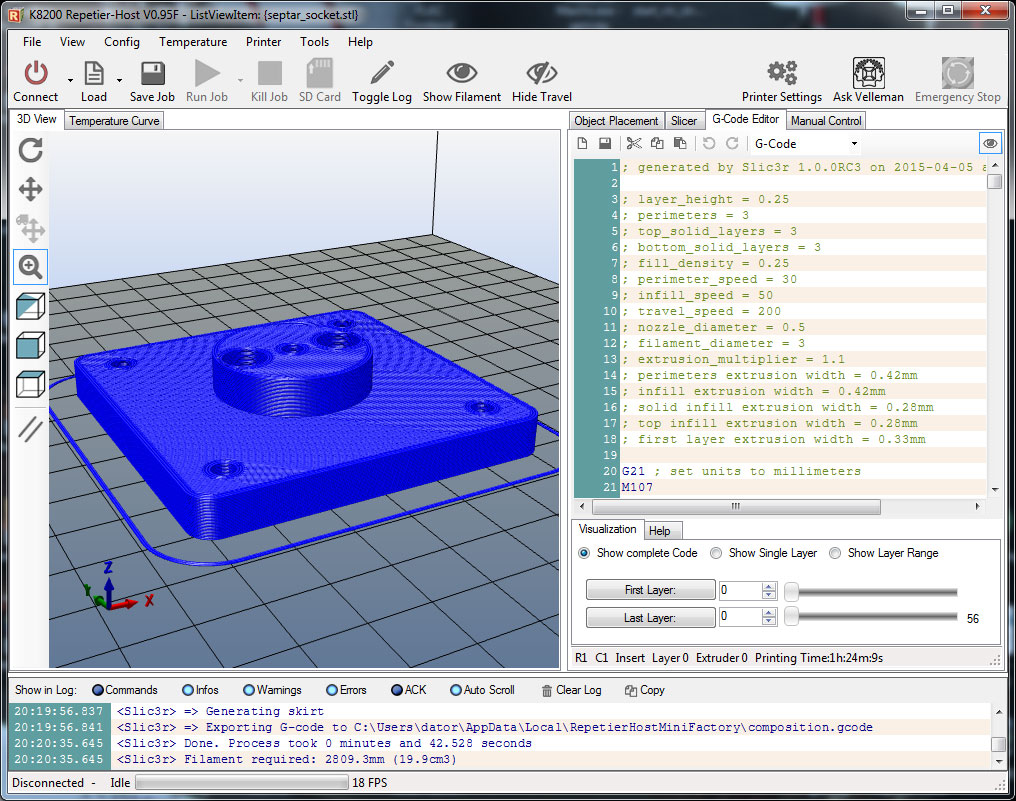
Task: Switch to Temperature Curve tab
Action: tap(114, 121)
